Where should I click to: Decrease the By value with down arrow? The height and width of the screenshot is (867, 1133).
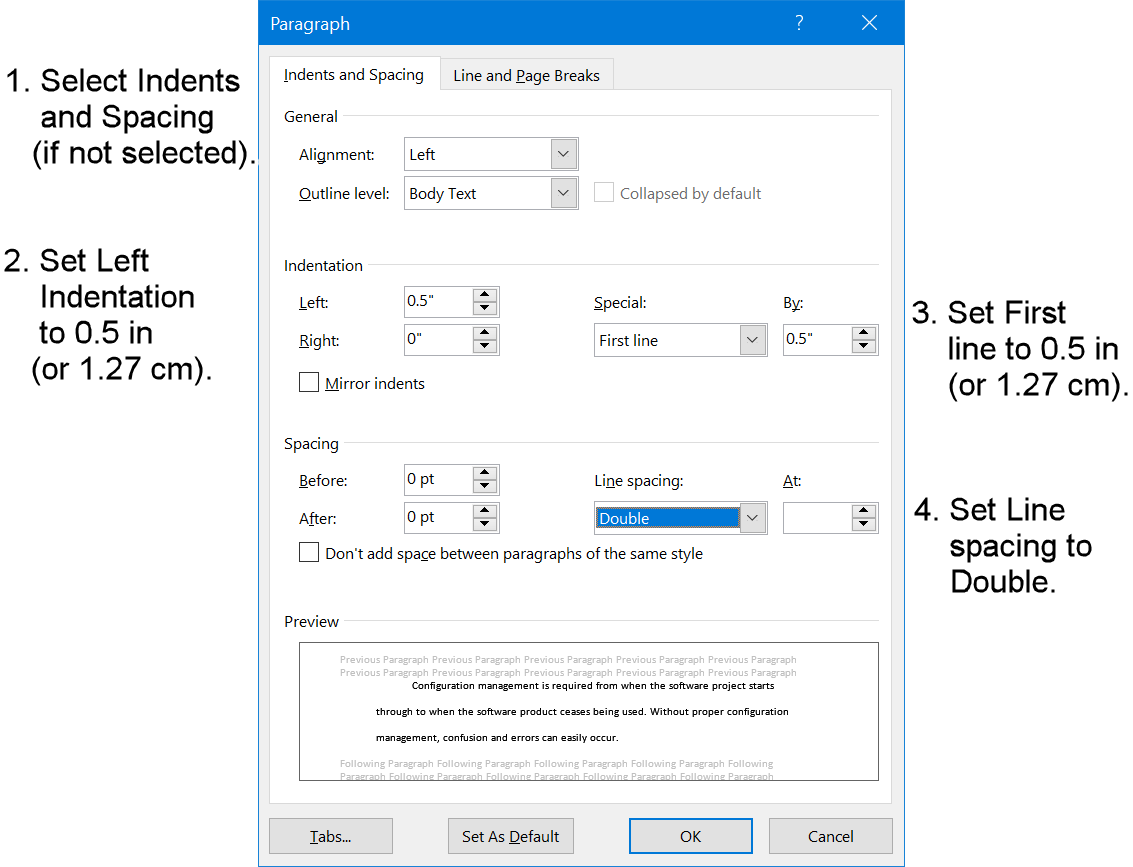[864, 347]
